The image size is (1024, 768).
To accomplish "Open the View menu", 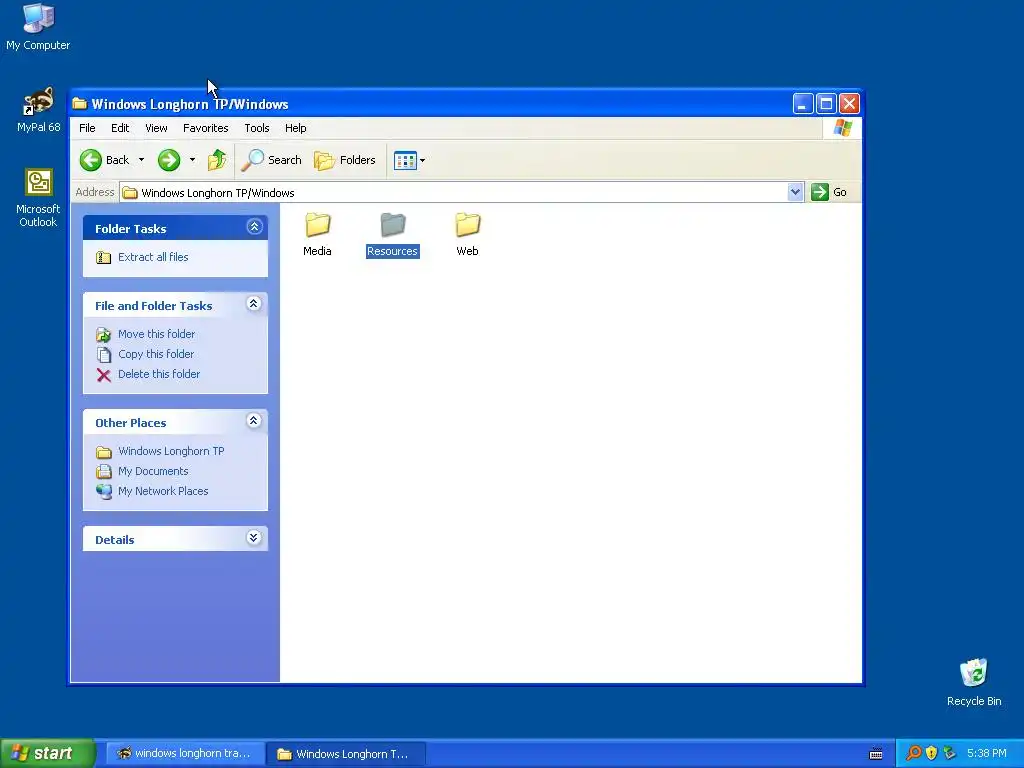I will [156, 128].
